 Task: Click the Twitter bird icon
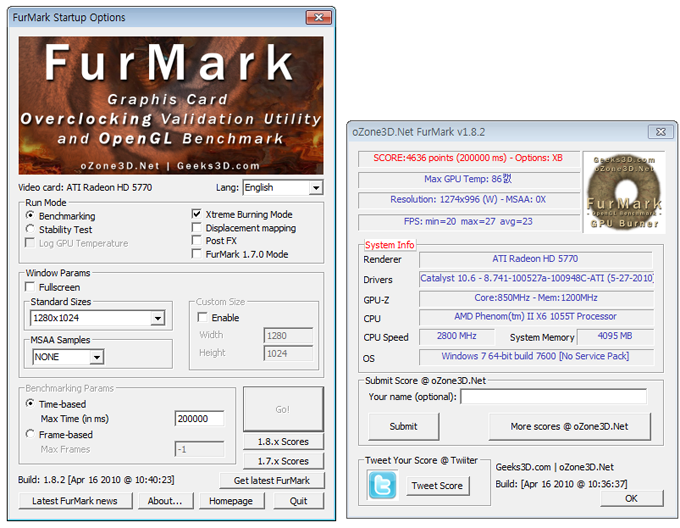point(382,485)
